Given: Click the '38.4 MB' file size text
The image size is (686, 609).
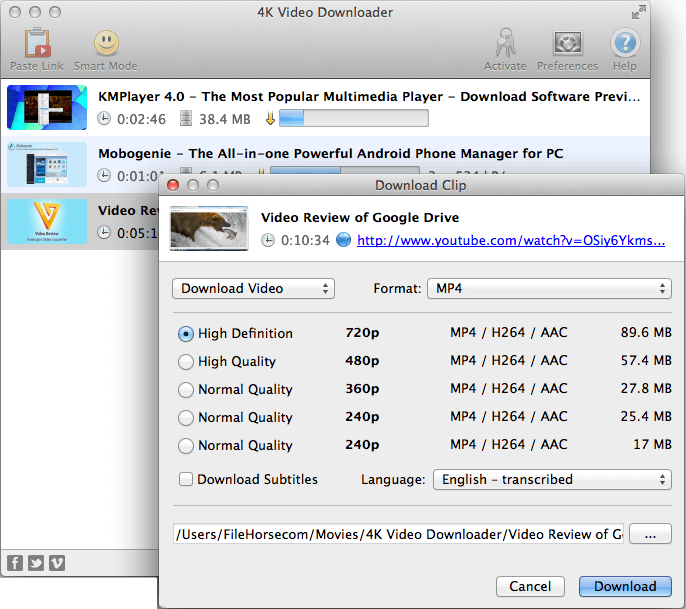Looking at the screenshot, I should pyautogui.click(x=225, y=119).
